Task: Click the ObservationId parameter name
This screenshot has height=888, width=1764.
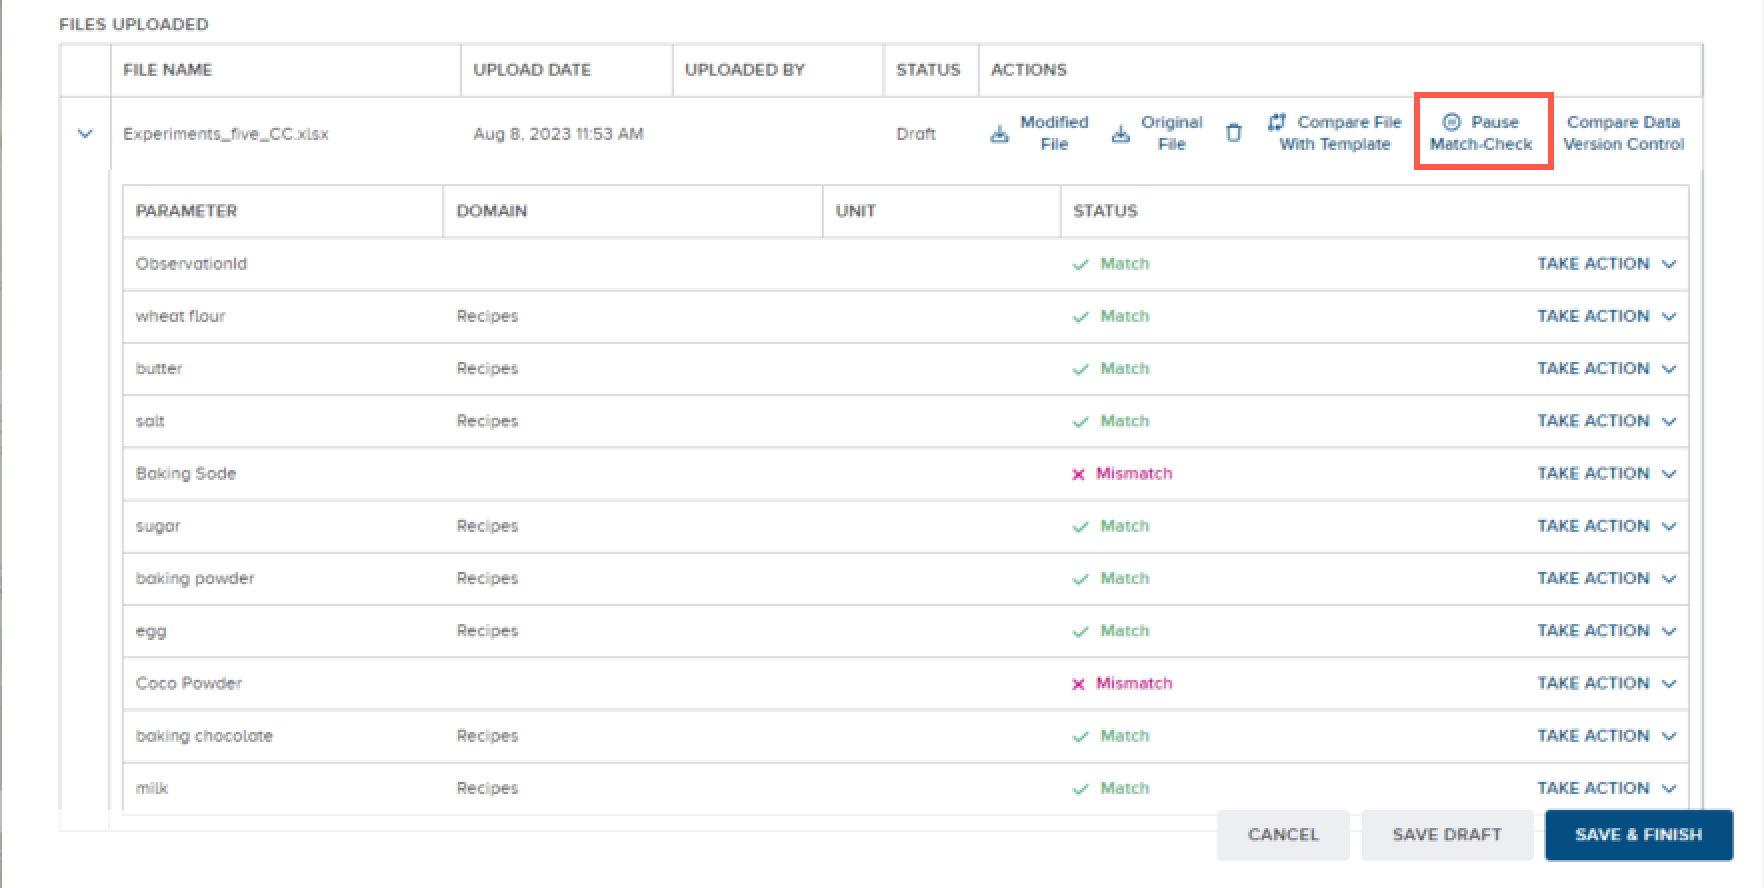Action: click(x=191, y=264)
